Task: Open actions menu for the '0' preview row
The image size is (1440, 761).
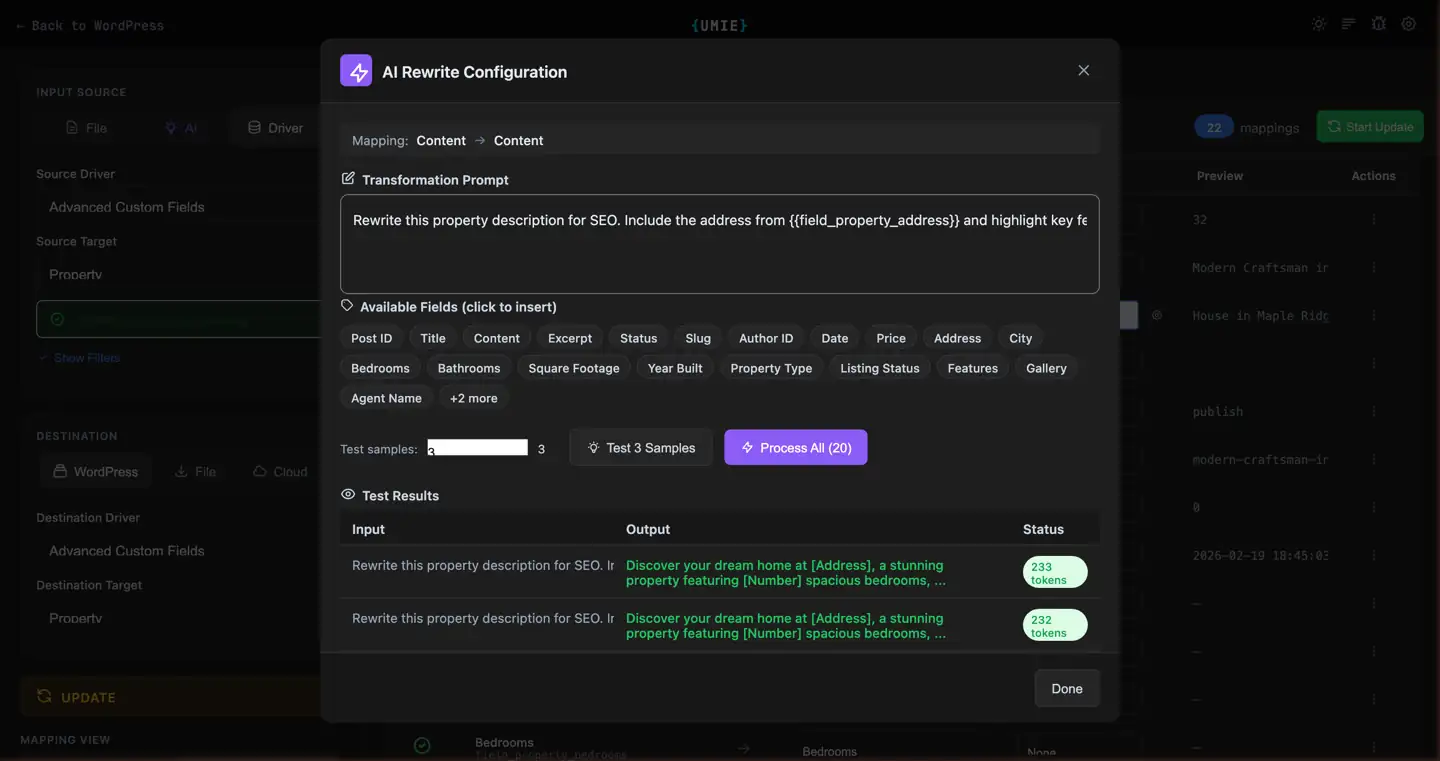Action: pyautogui.click(x=1373, y=507)
